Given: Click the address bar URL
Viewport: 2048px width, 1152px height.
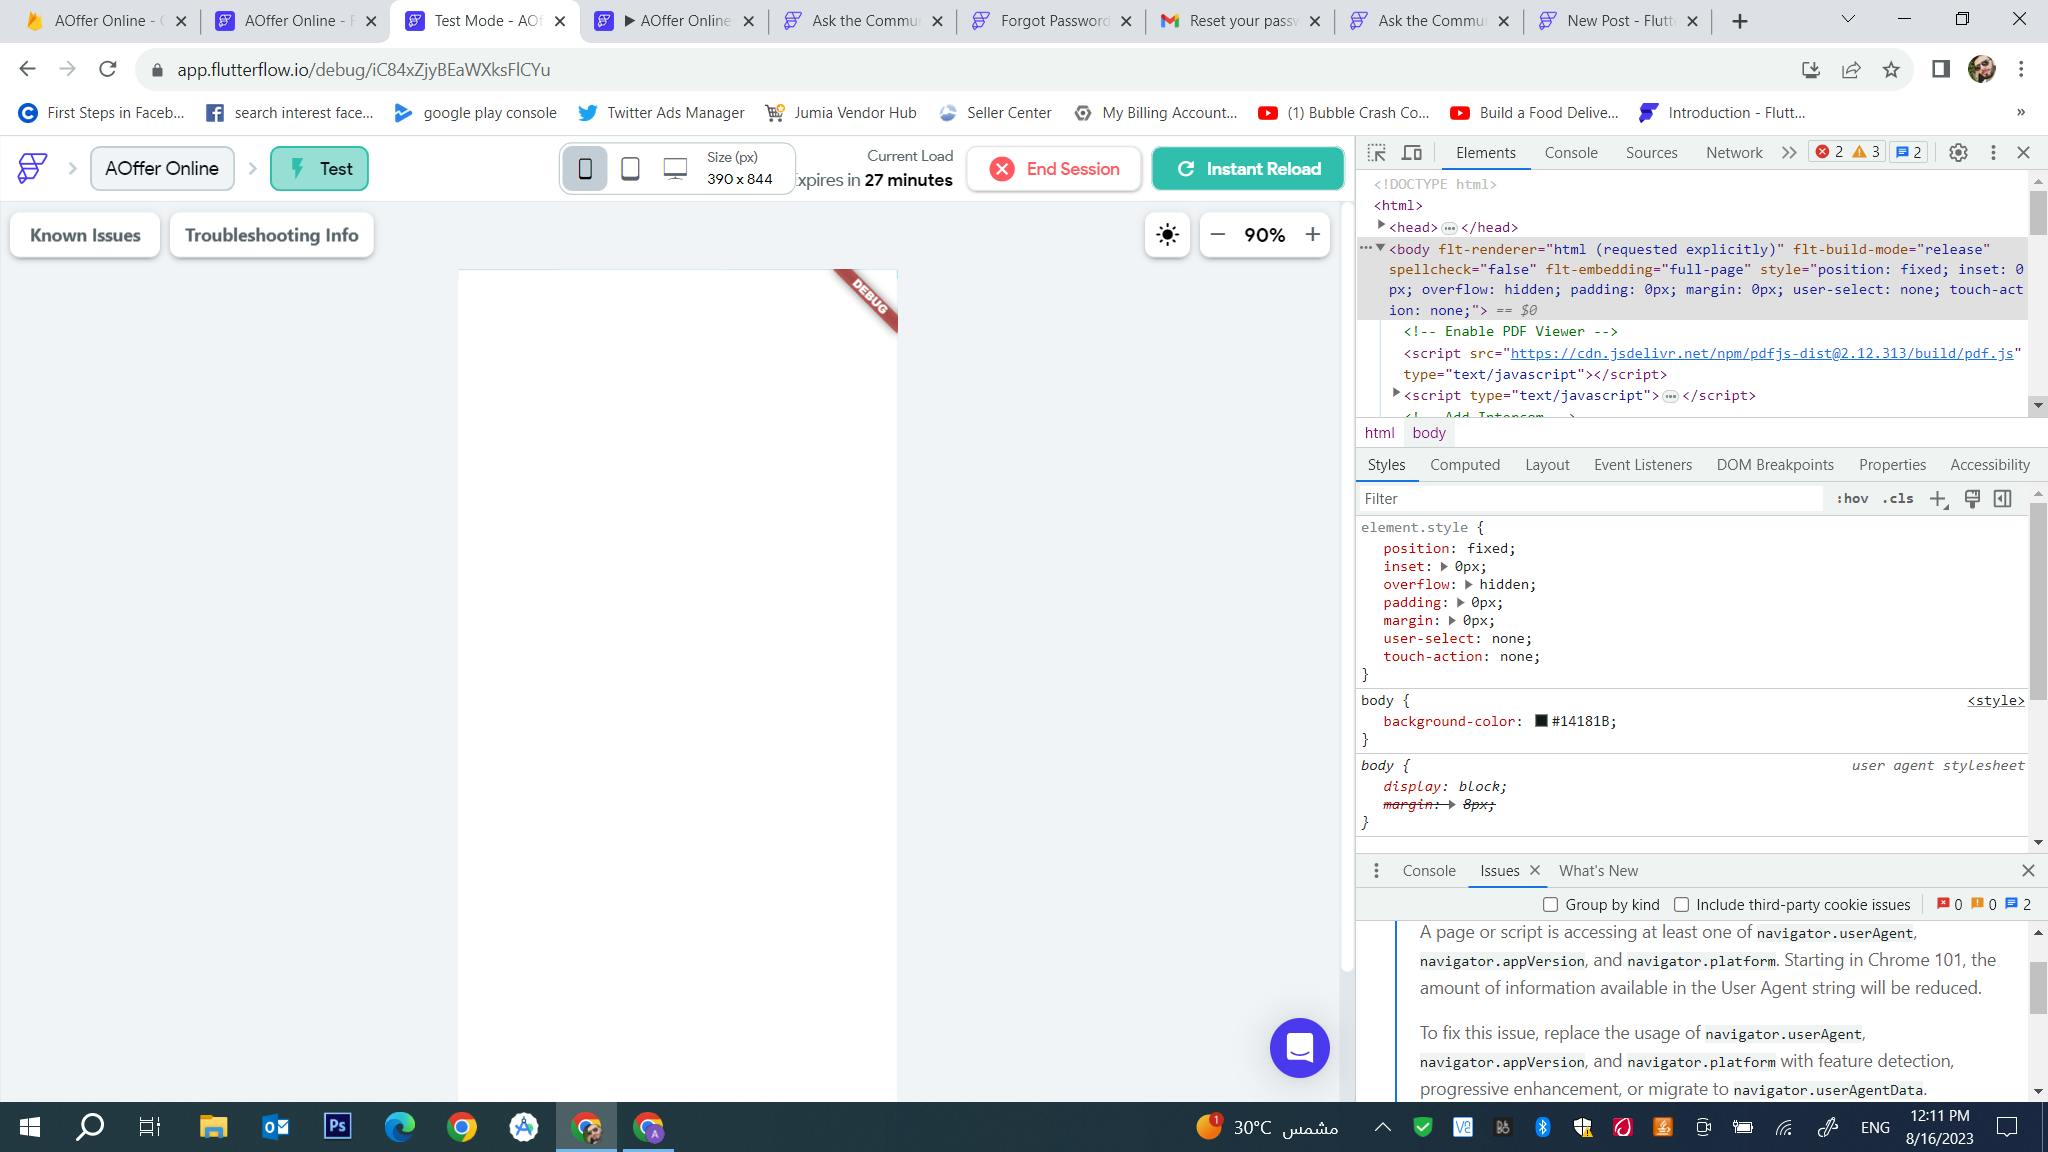Looking at the screenshot, I should click(363, 70).
